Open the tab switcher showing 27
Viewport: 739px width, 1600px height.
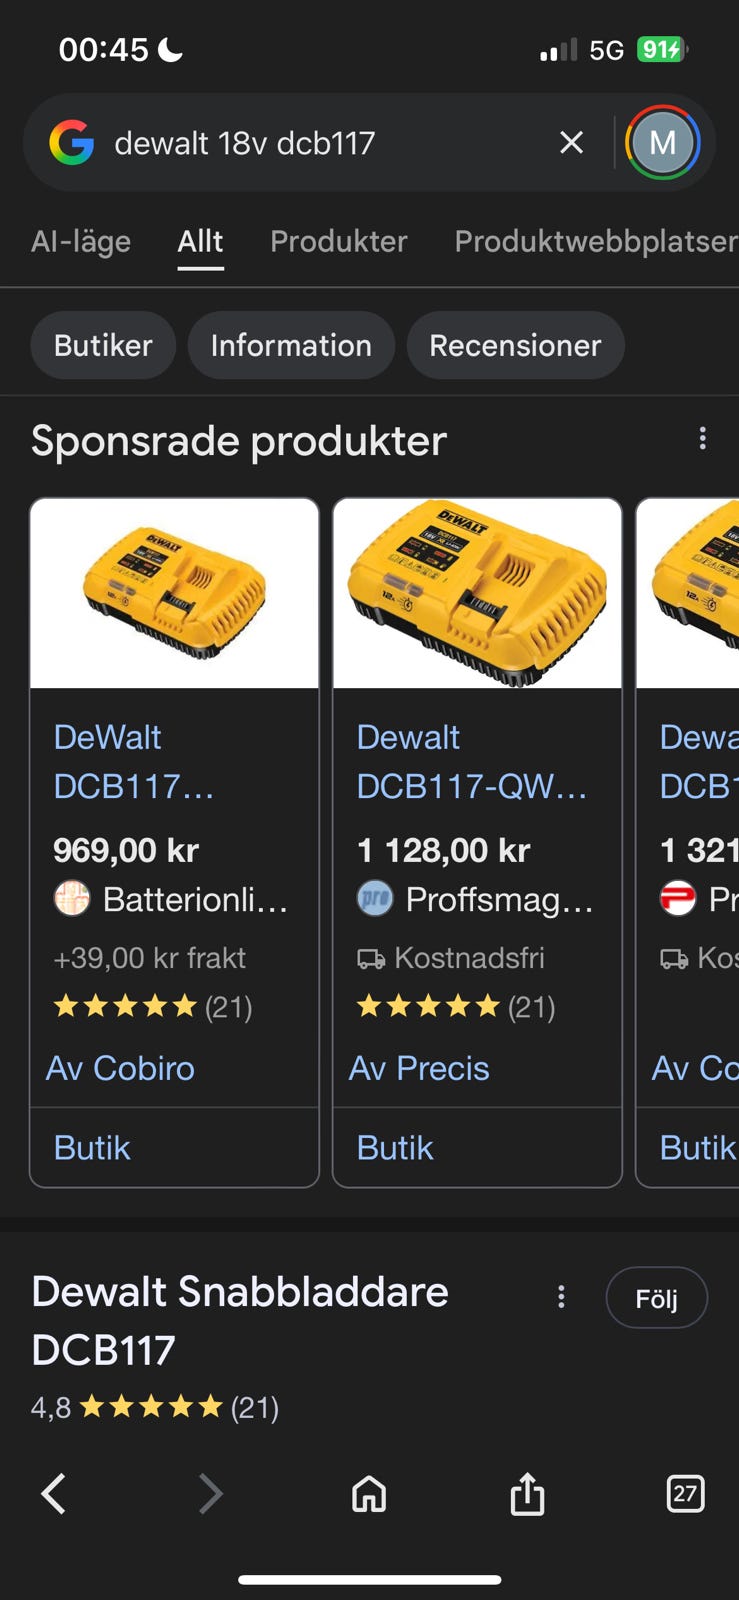pyautogui.click(x=685, y=1494)
